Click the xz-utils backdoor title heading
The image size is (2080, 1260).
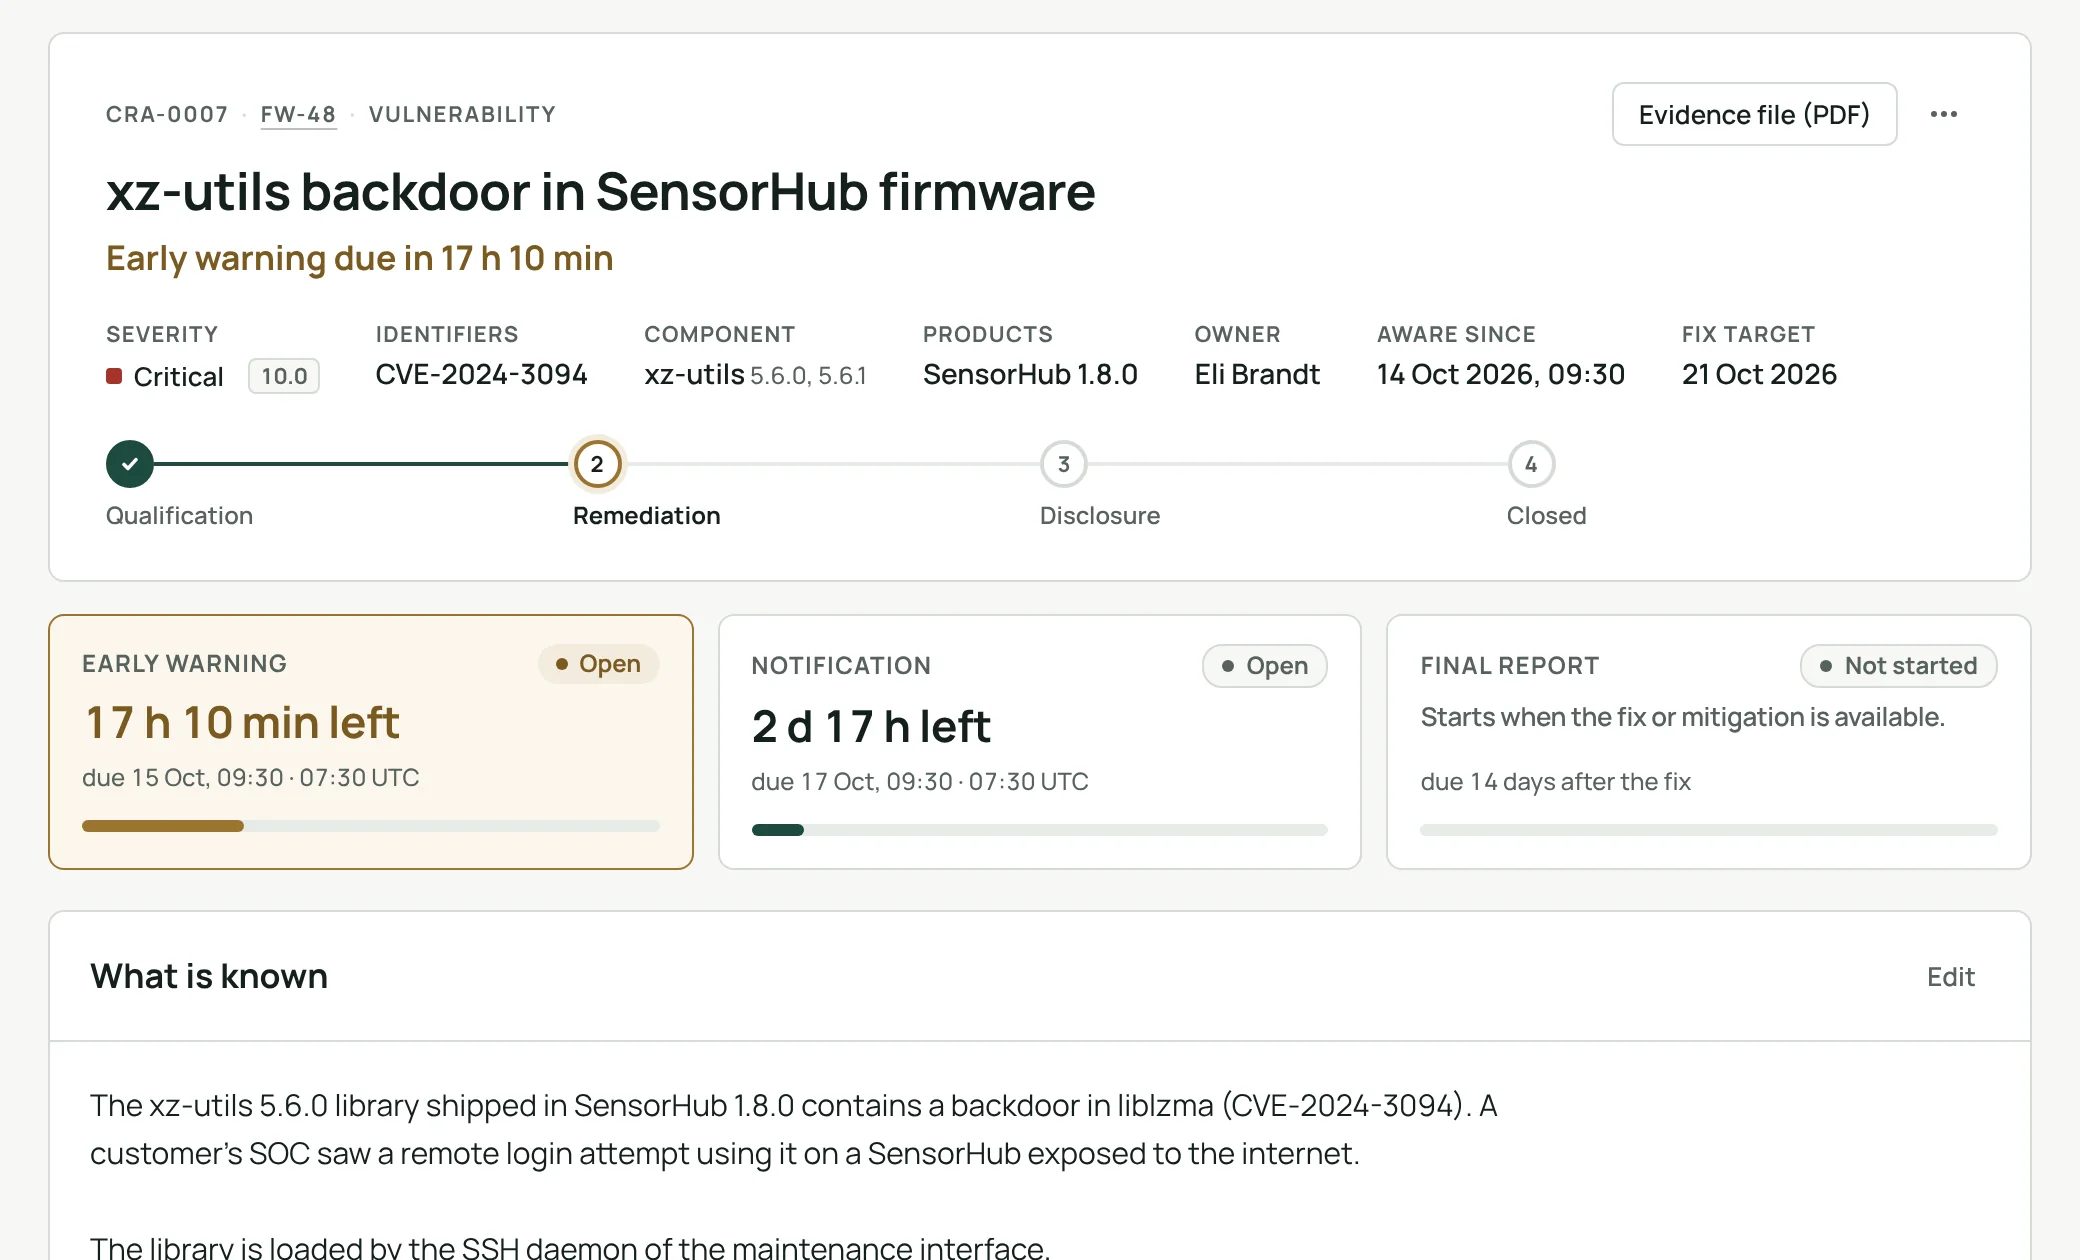(x=601, y=191)
